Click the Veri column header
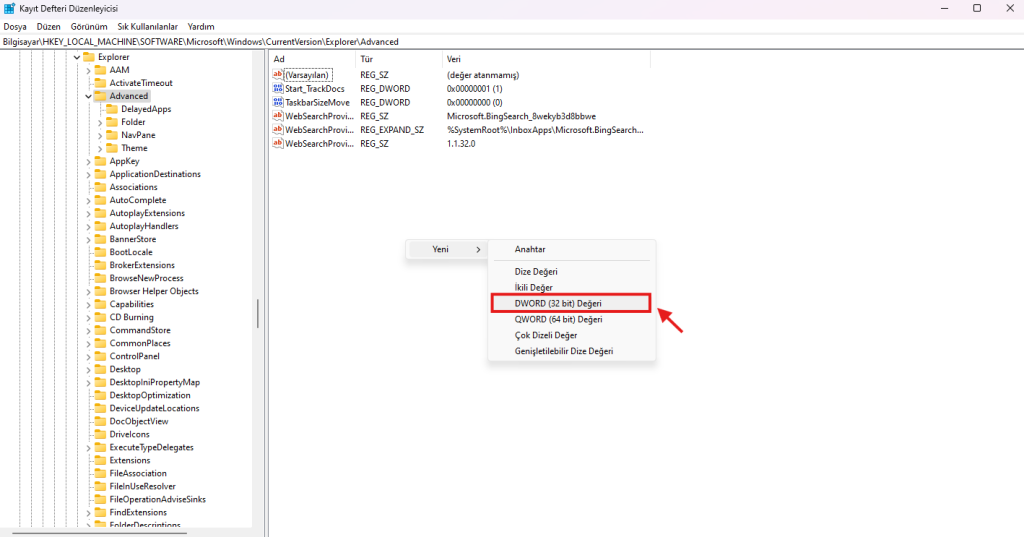The image size is (1024, 537). coord(454,59)
